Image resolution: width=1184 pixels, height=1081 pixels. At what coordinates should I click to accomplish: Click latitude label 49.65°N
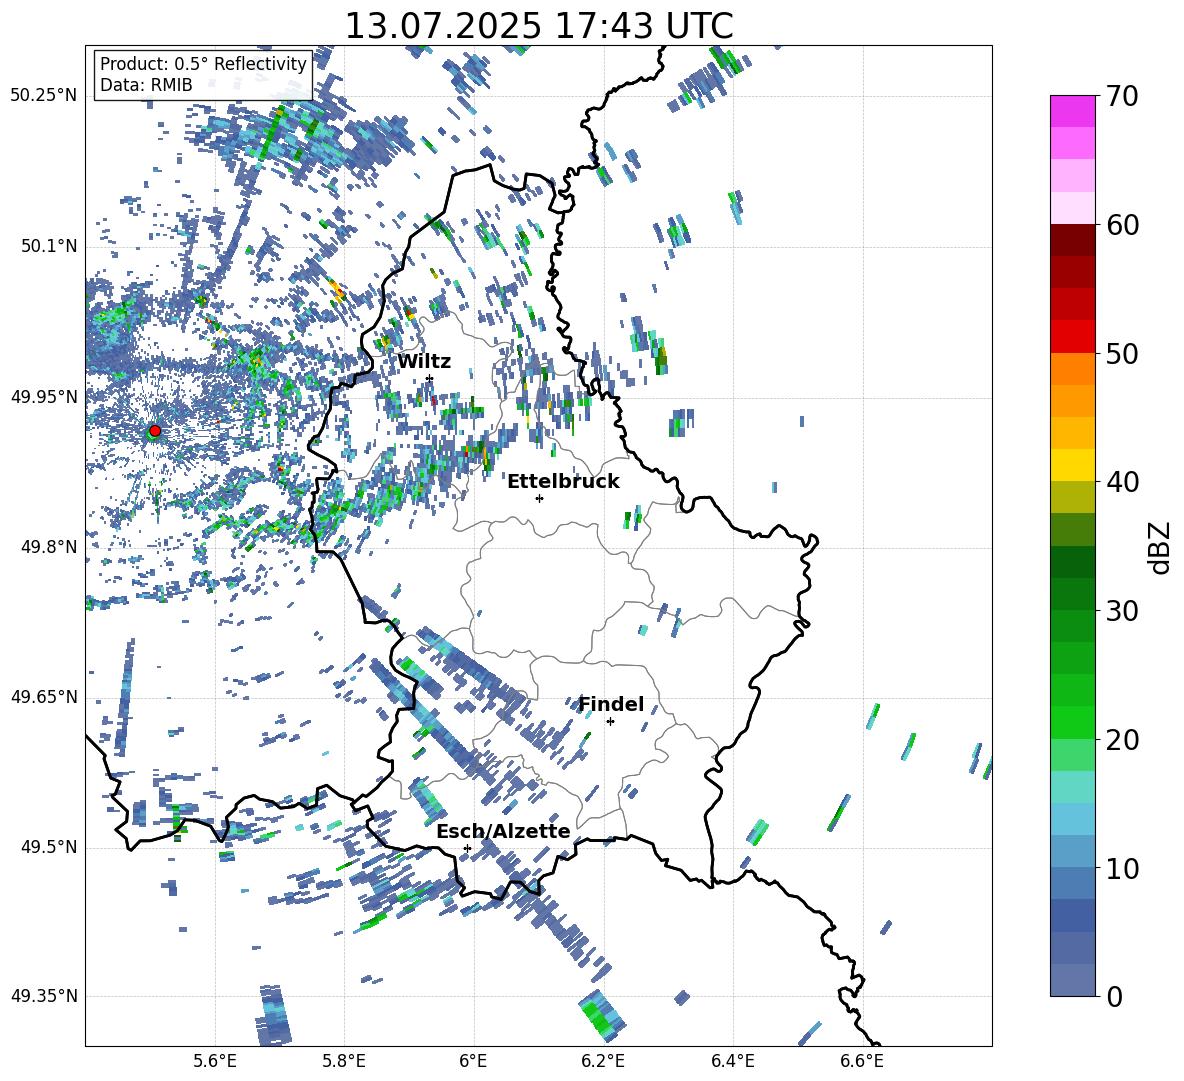pyautogui.click(x=44, y=697)
